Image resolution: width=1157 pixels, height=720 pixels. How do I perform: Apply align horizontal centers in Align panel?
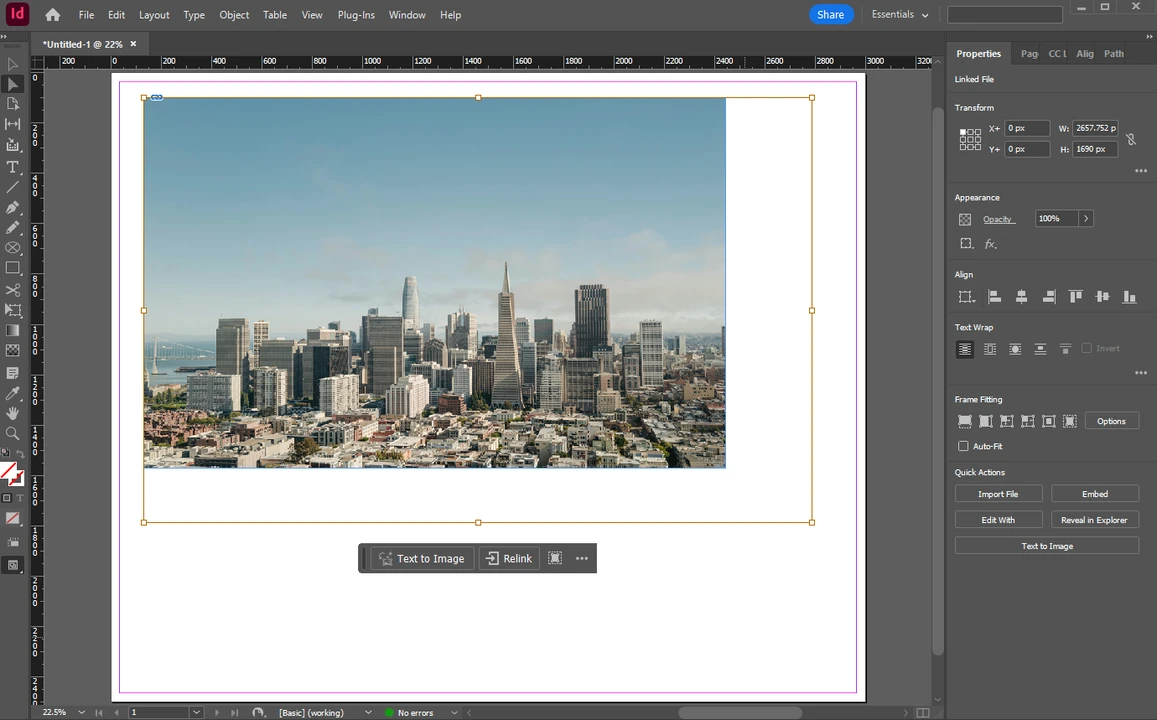pyautogui.click(x=1021, y=296)
